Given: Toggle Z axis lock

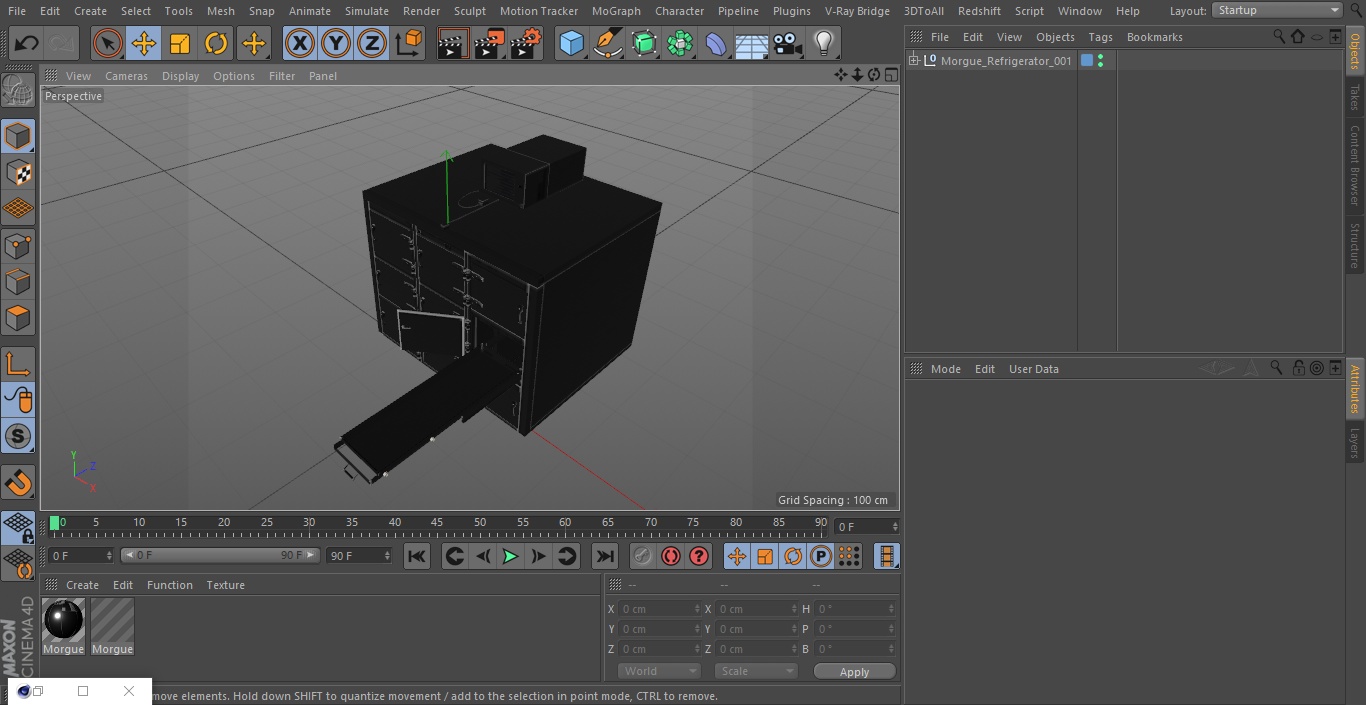Looking at the screenshot, I should (x=372, y=44).
